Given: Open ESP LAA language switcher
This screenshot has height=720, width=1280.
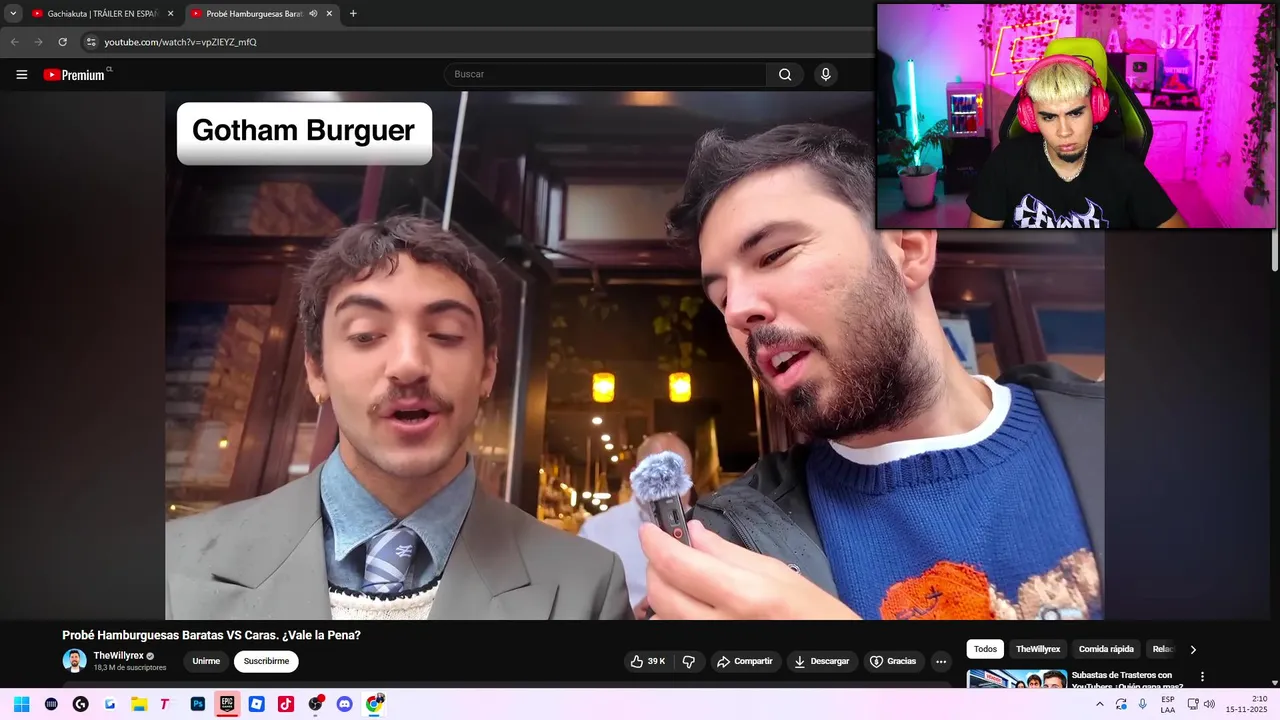Looking at the screenshot, I should (1168, 704).
